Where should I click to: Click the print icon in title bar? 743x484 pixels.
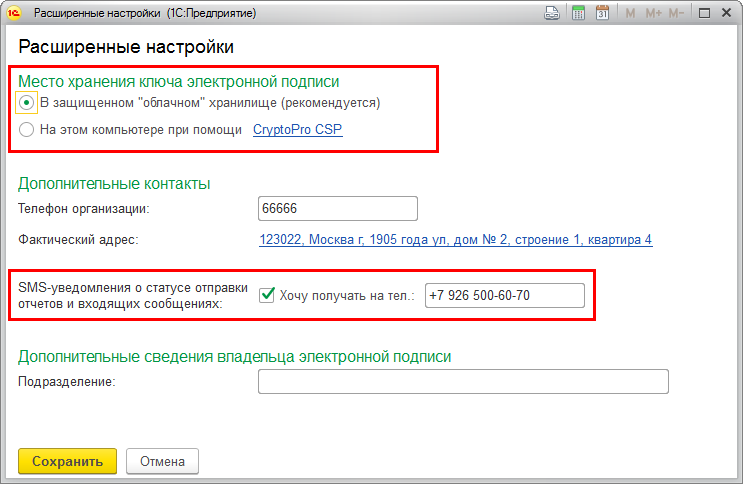552,13
